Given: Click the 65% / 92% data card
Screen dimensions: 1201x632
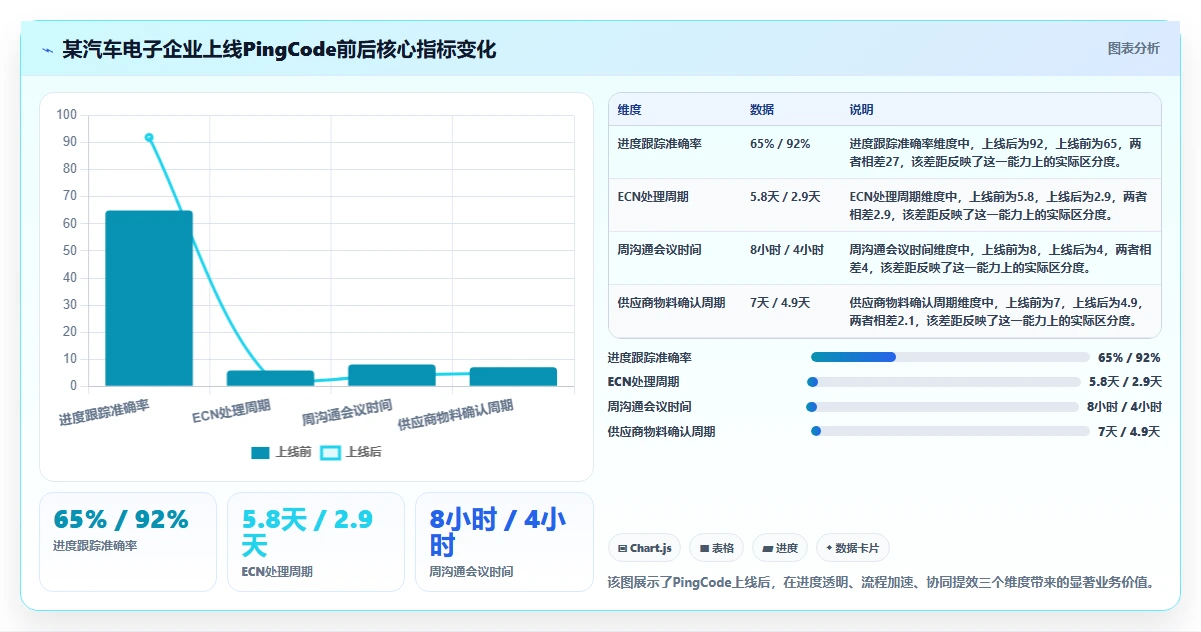Looking at the screenshot, I should pyautogui.click(x=128, y=542).
